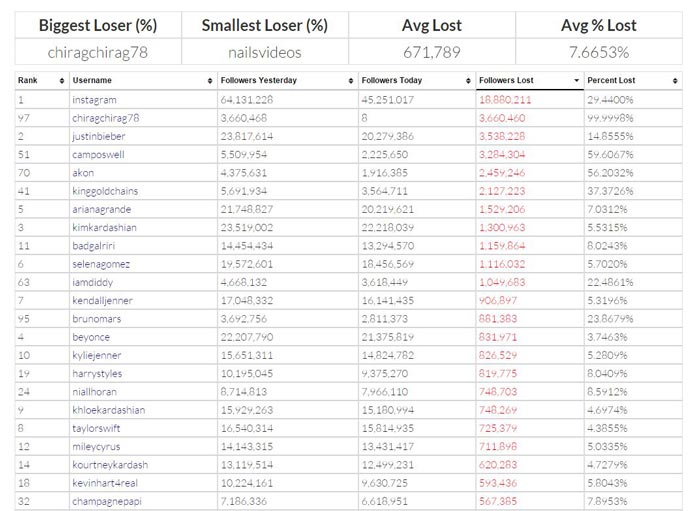Click taylorswift's 16,540,314 followers yesterday
Image resolution: width=700 pixels, height=511 pixels.
pyautogui.click(x=246, y=428)
